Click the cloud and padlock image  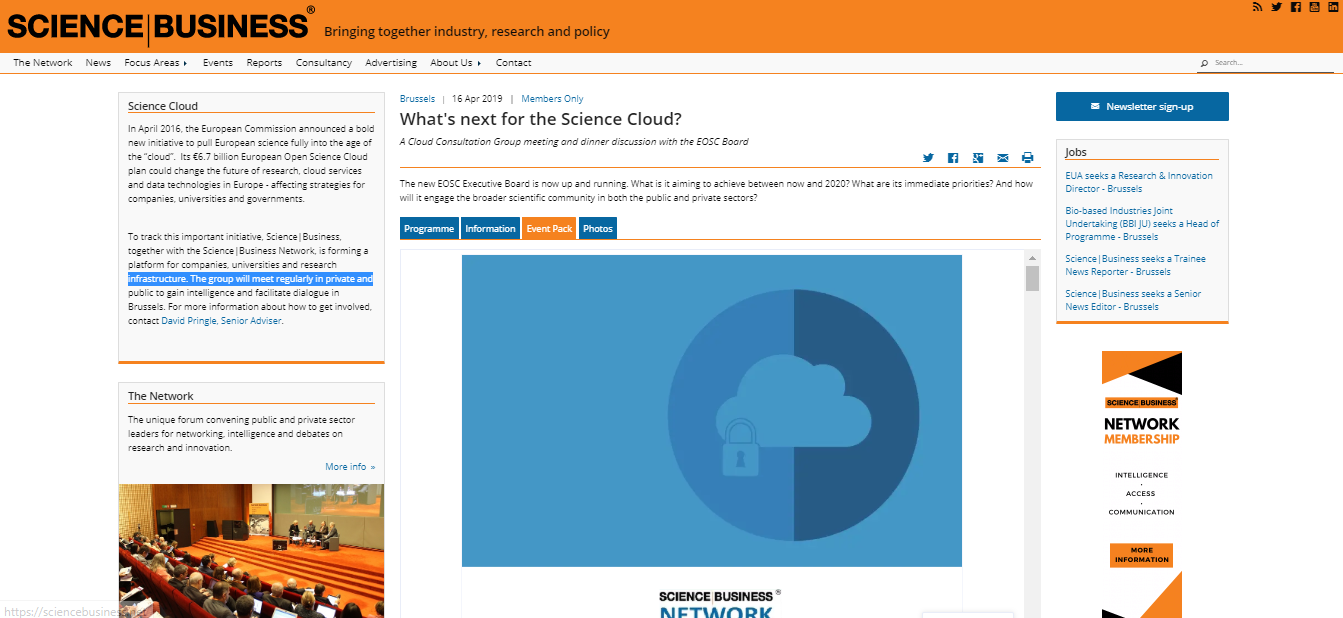712,411
